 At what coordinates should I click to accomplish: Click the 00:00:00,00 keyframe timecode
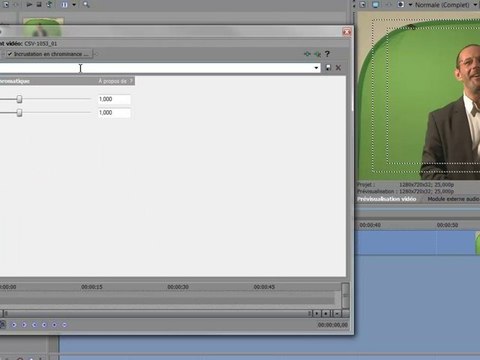(x=333, y=325)
